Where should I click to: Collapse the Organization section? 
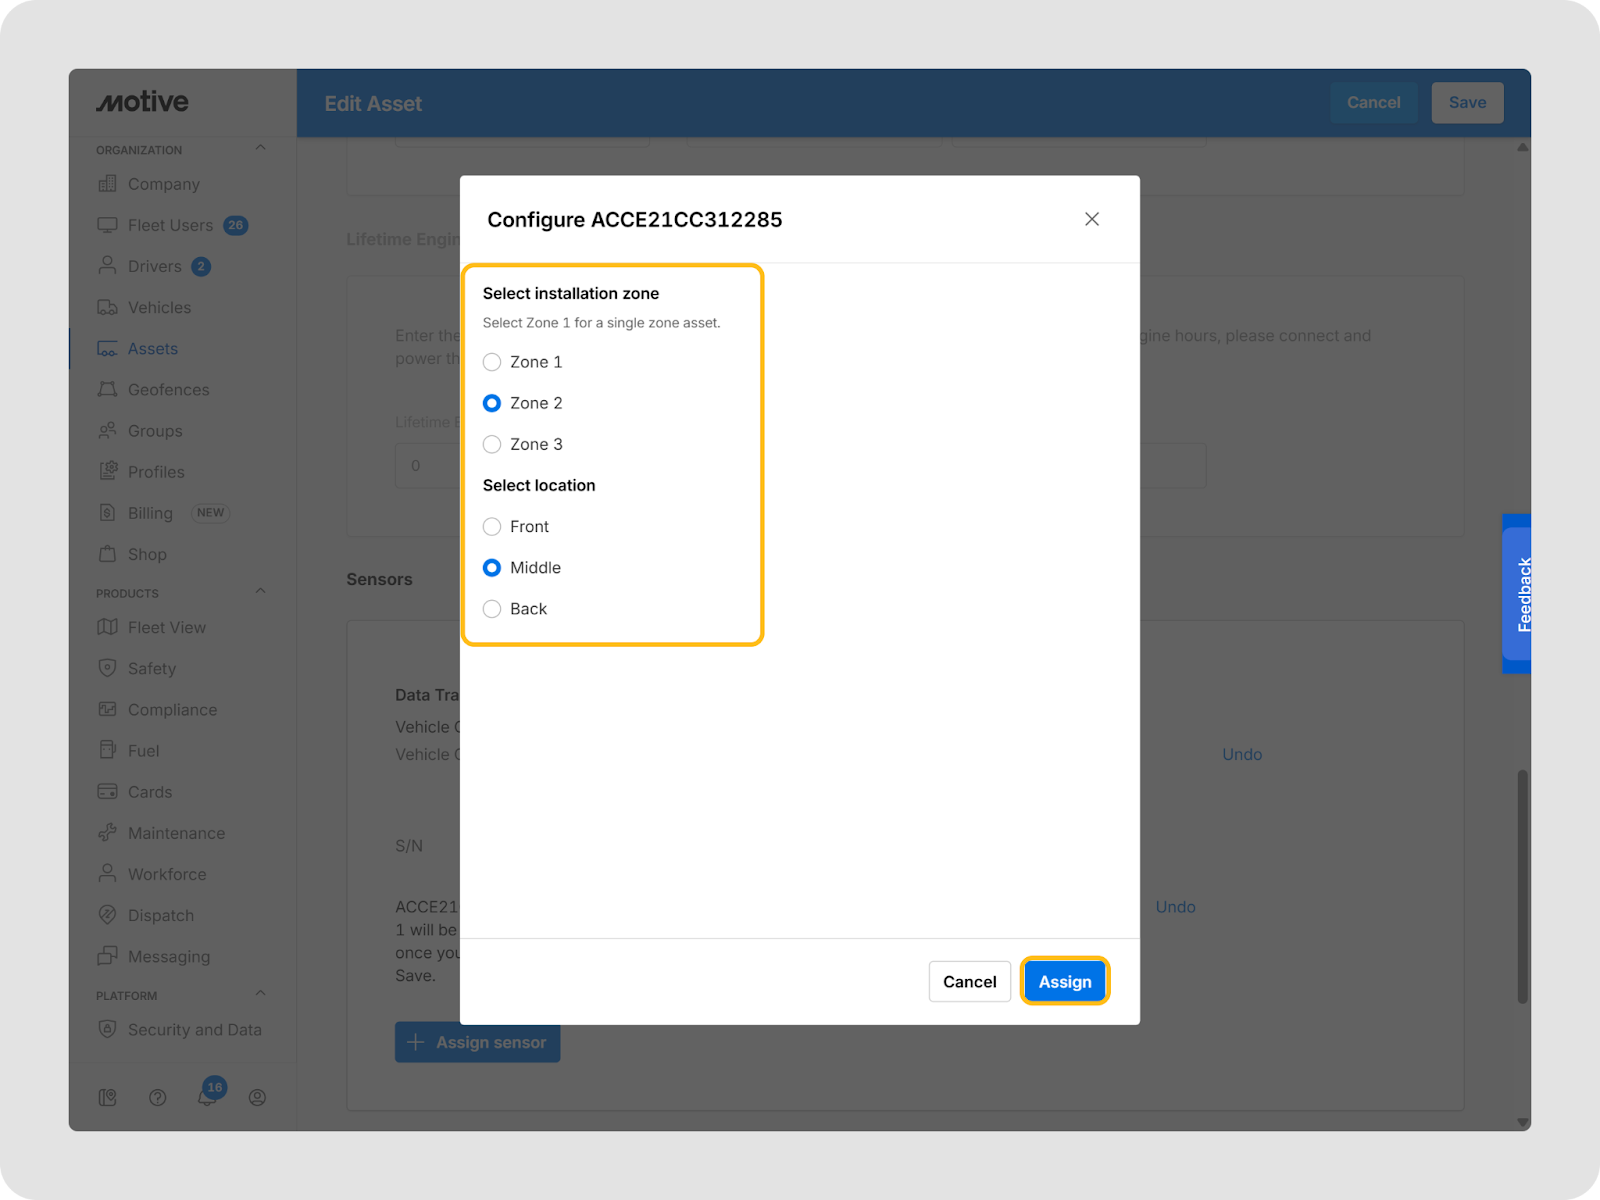point(260,148)
